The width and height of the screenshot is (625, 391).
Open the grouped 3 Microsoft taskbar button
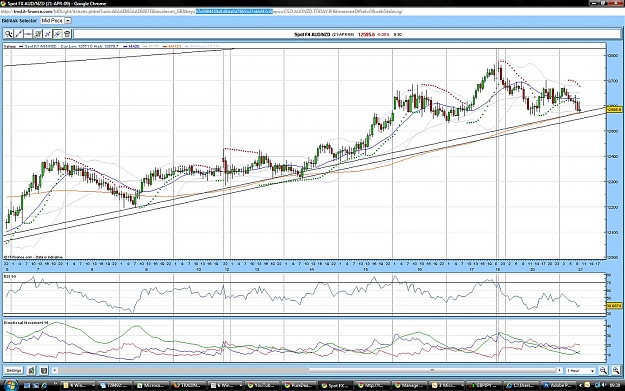point(448,385)
